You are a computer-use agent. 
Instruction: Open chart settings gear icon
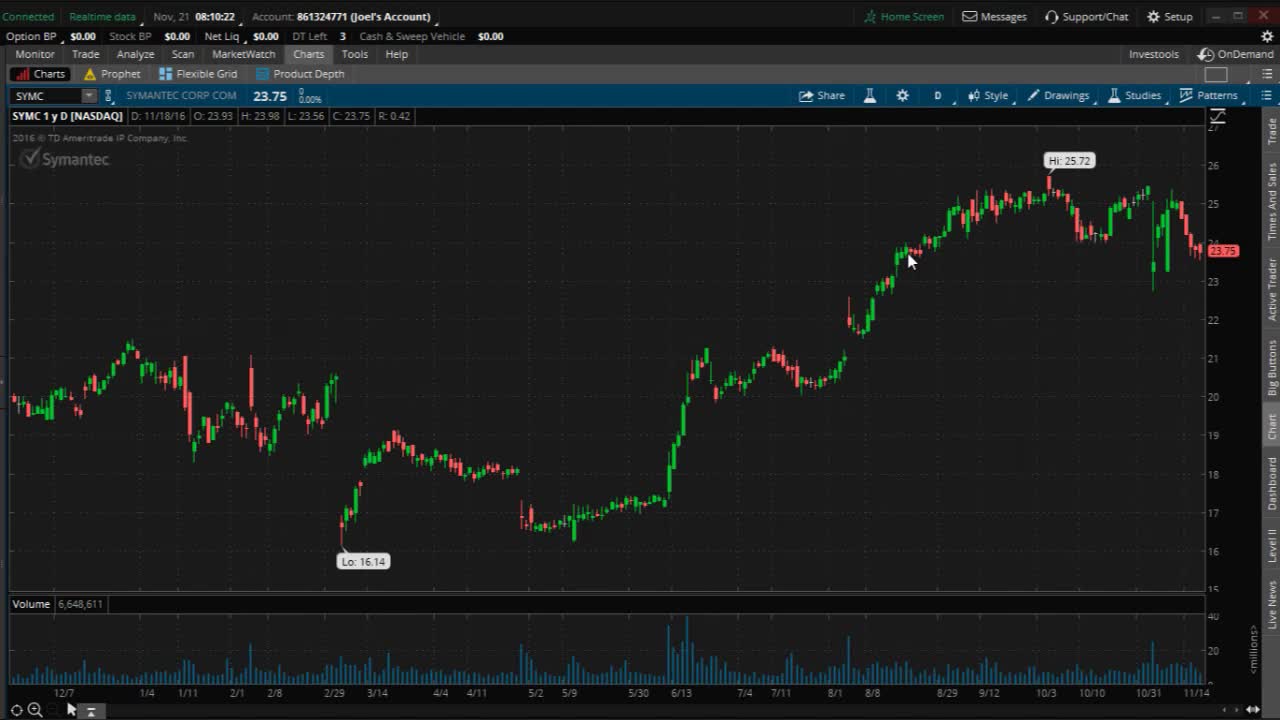click(x=903, y=96)
